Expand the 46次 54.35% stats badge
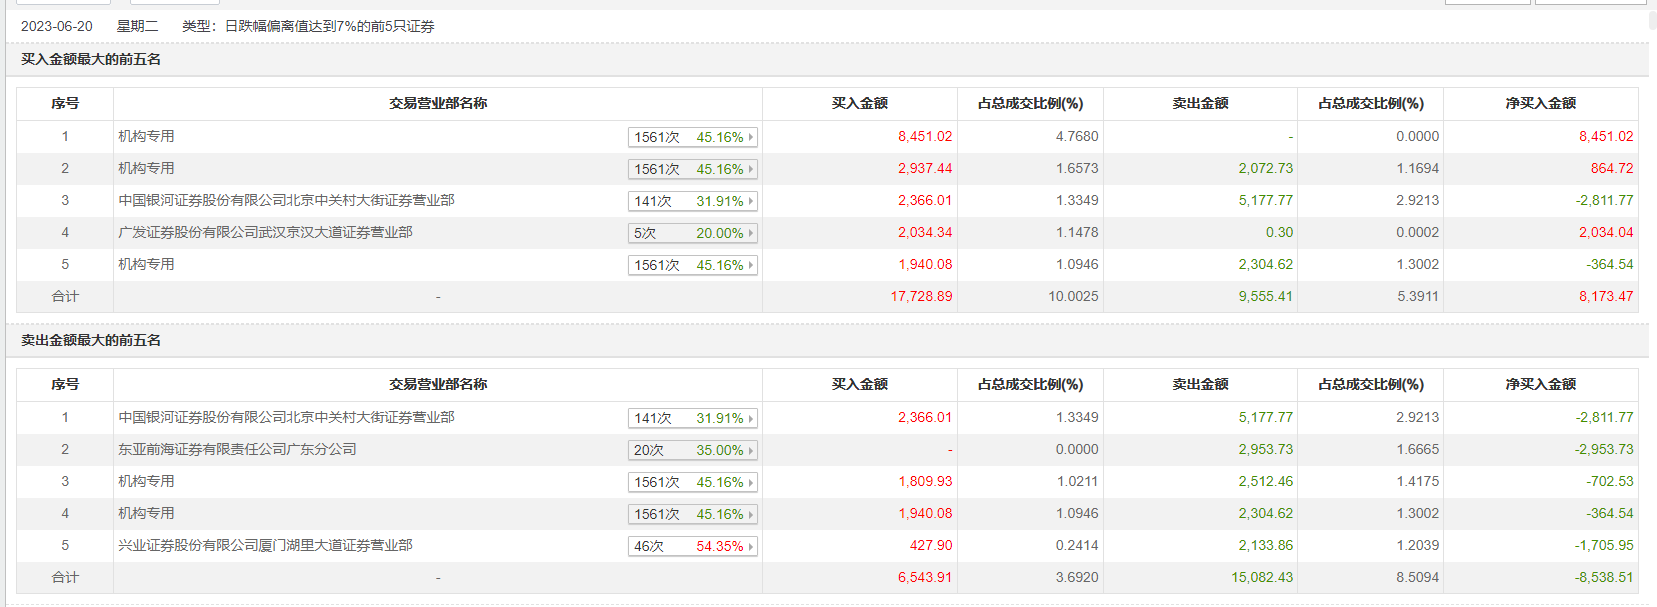1657x607 pixels. tap(692, 546)
